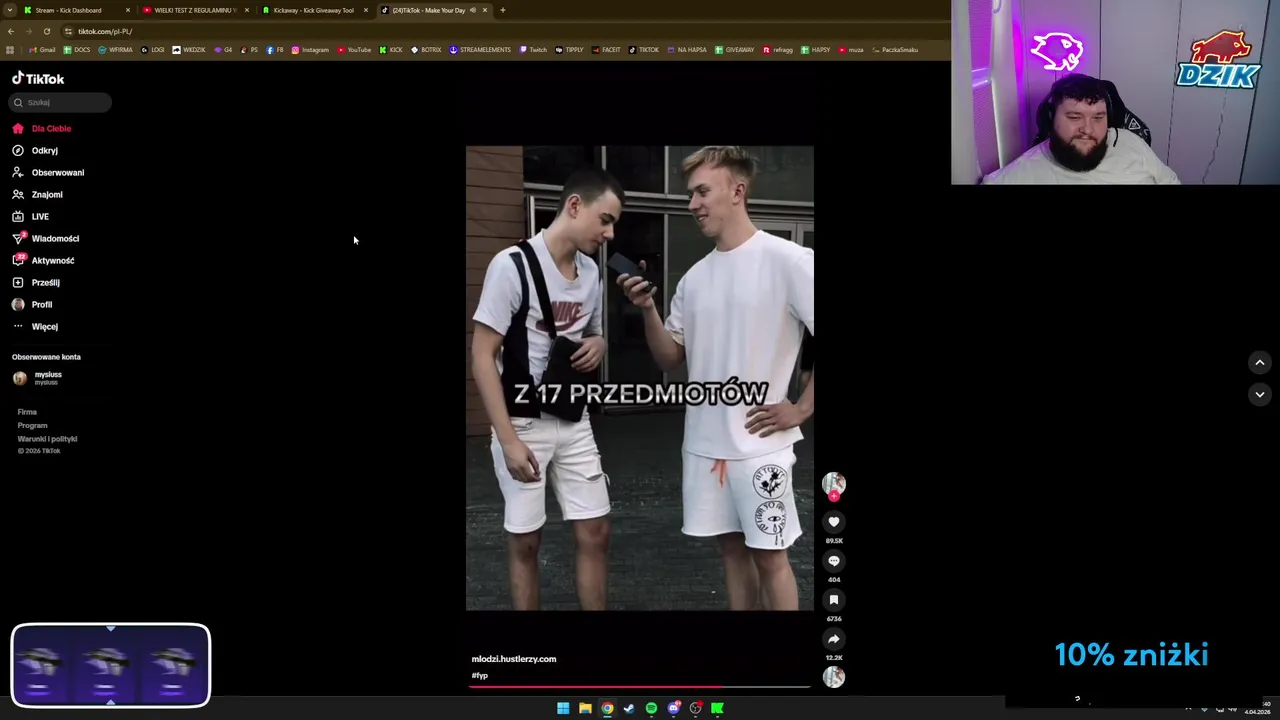Open the KICK bookmark
Image resolution: width=1280 pixels, height=720 pixels.
[x=391, y=50]
